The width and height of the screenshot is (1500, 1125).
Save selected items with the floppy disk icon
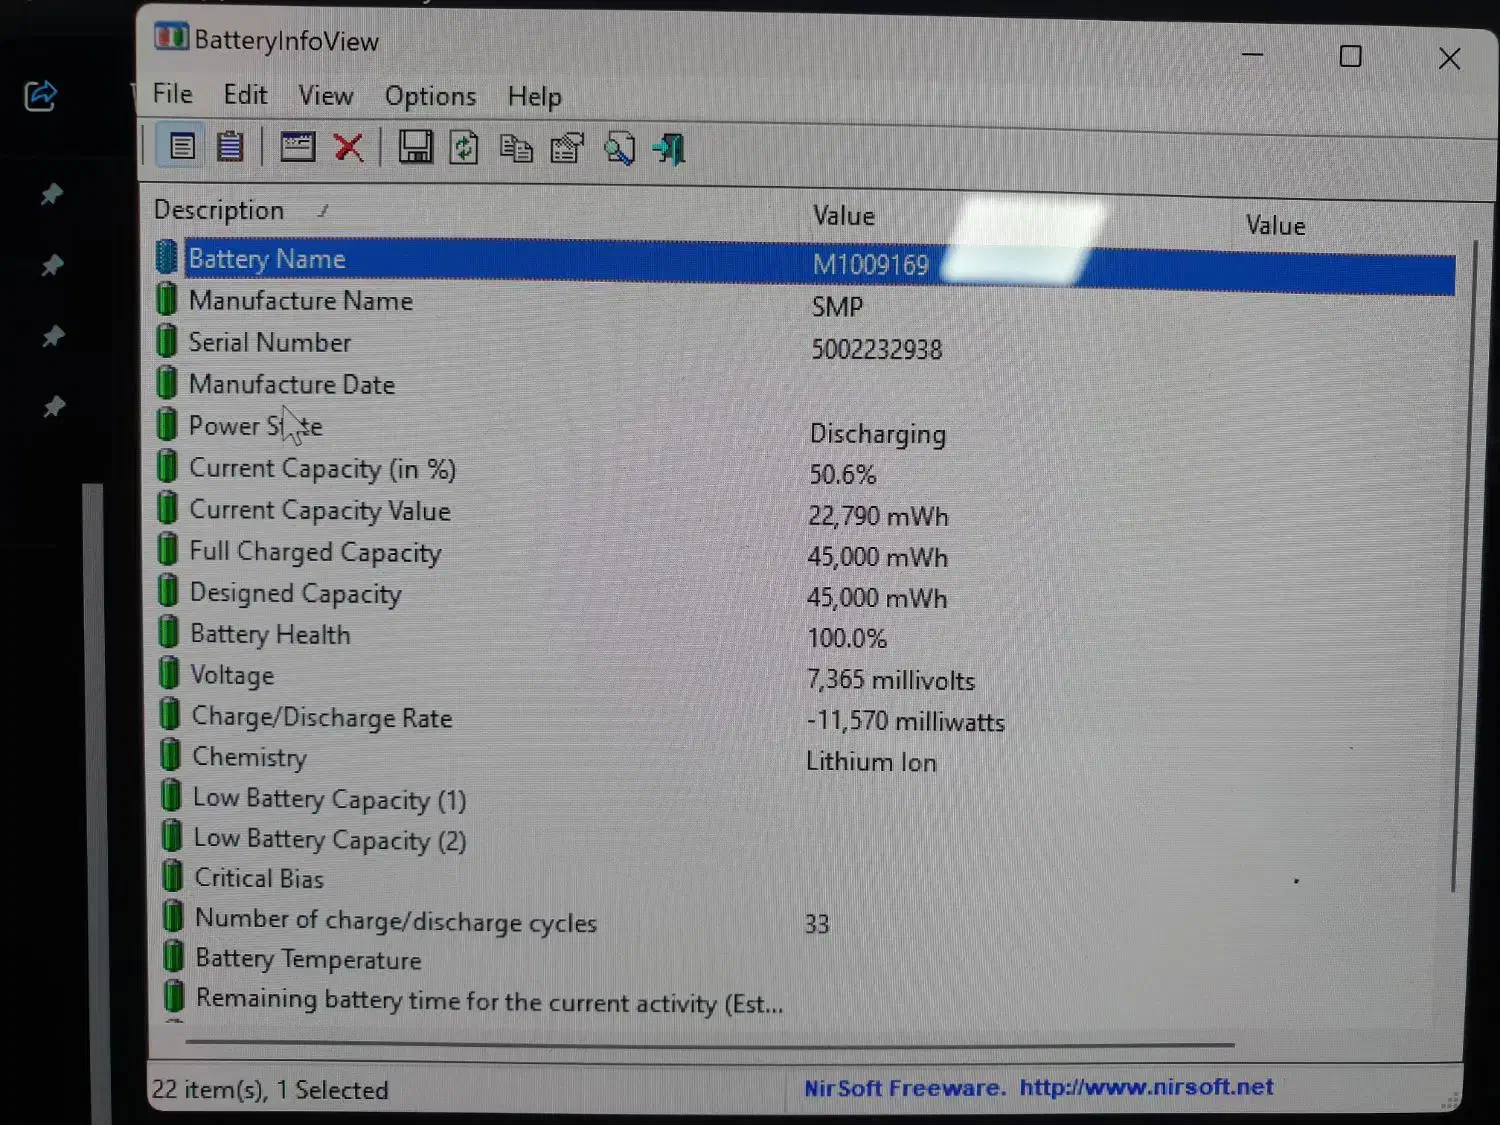415,148
